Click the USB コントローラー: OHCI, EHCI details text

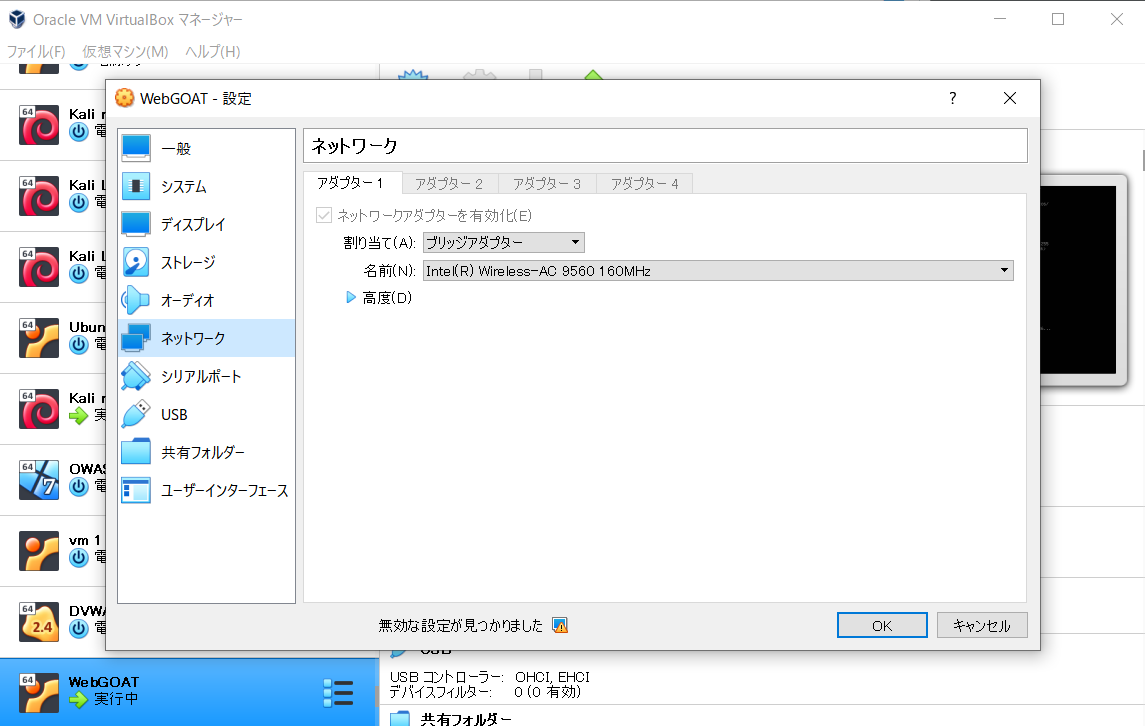click(489, 677)
